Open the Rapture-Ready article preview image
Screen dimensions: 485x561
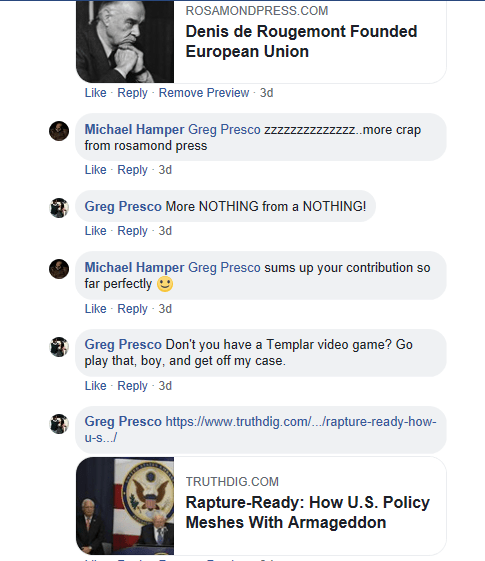(125, 506)
